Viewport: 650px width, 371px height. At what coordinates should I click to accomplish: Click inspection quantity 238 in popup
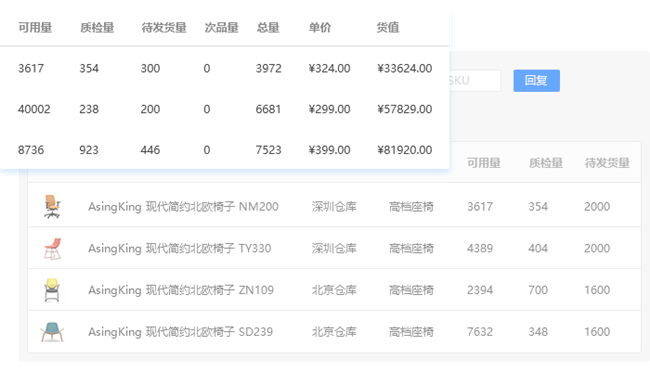[89, 109]
